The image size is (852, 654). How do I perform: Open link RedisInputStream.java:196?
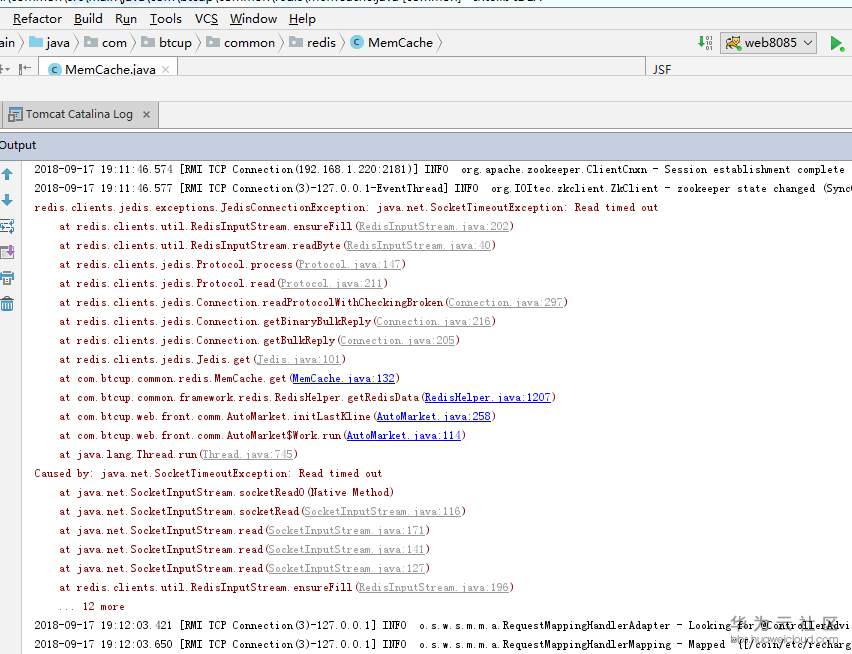(x=434, y=588)
